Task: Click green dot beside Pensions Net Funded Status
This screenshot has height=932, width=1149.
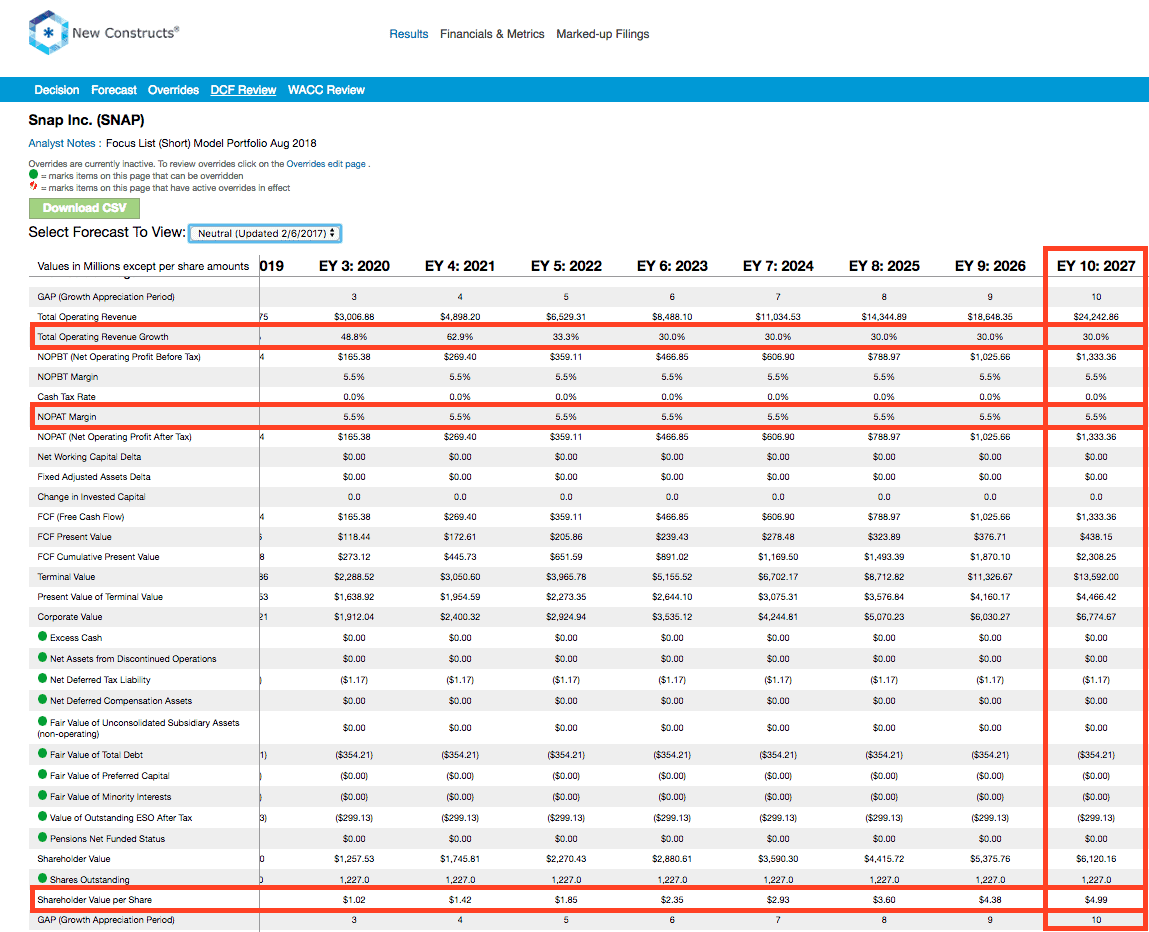Action: tap(43, 837)
